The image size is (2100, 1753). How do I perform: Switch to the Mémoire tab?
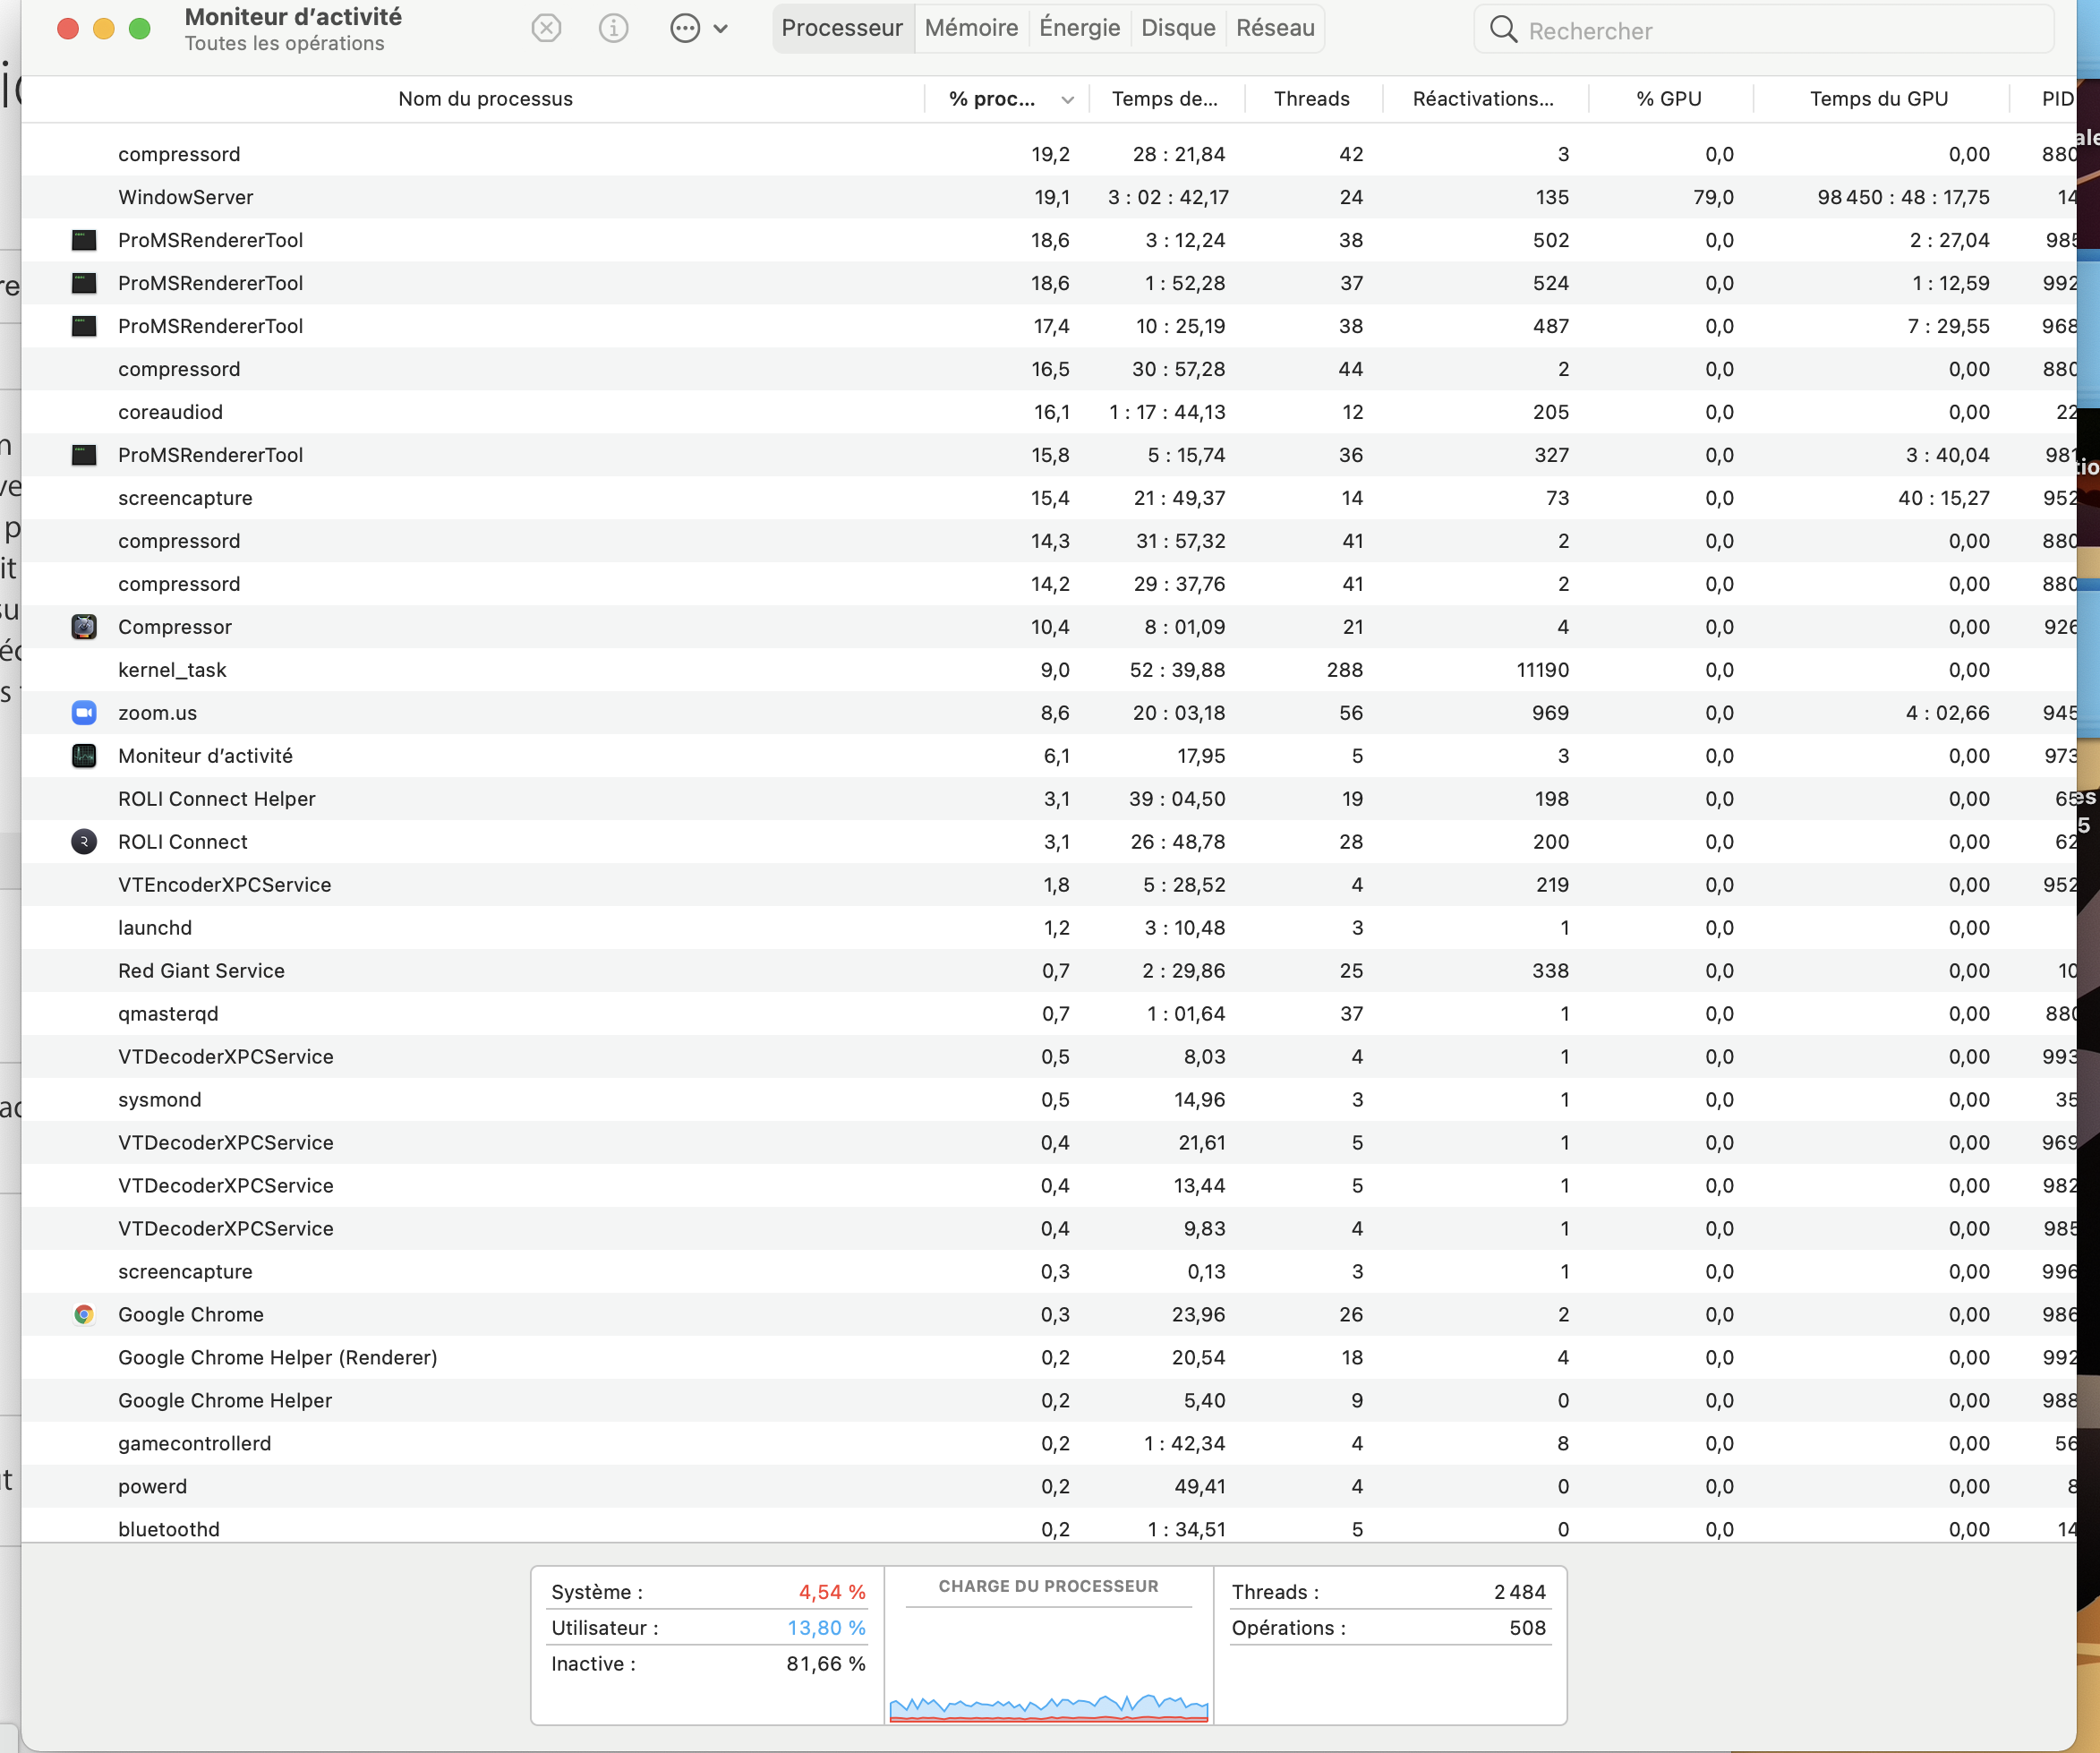[970, 28]
